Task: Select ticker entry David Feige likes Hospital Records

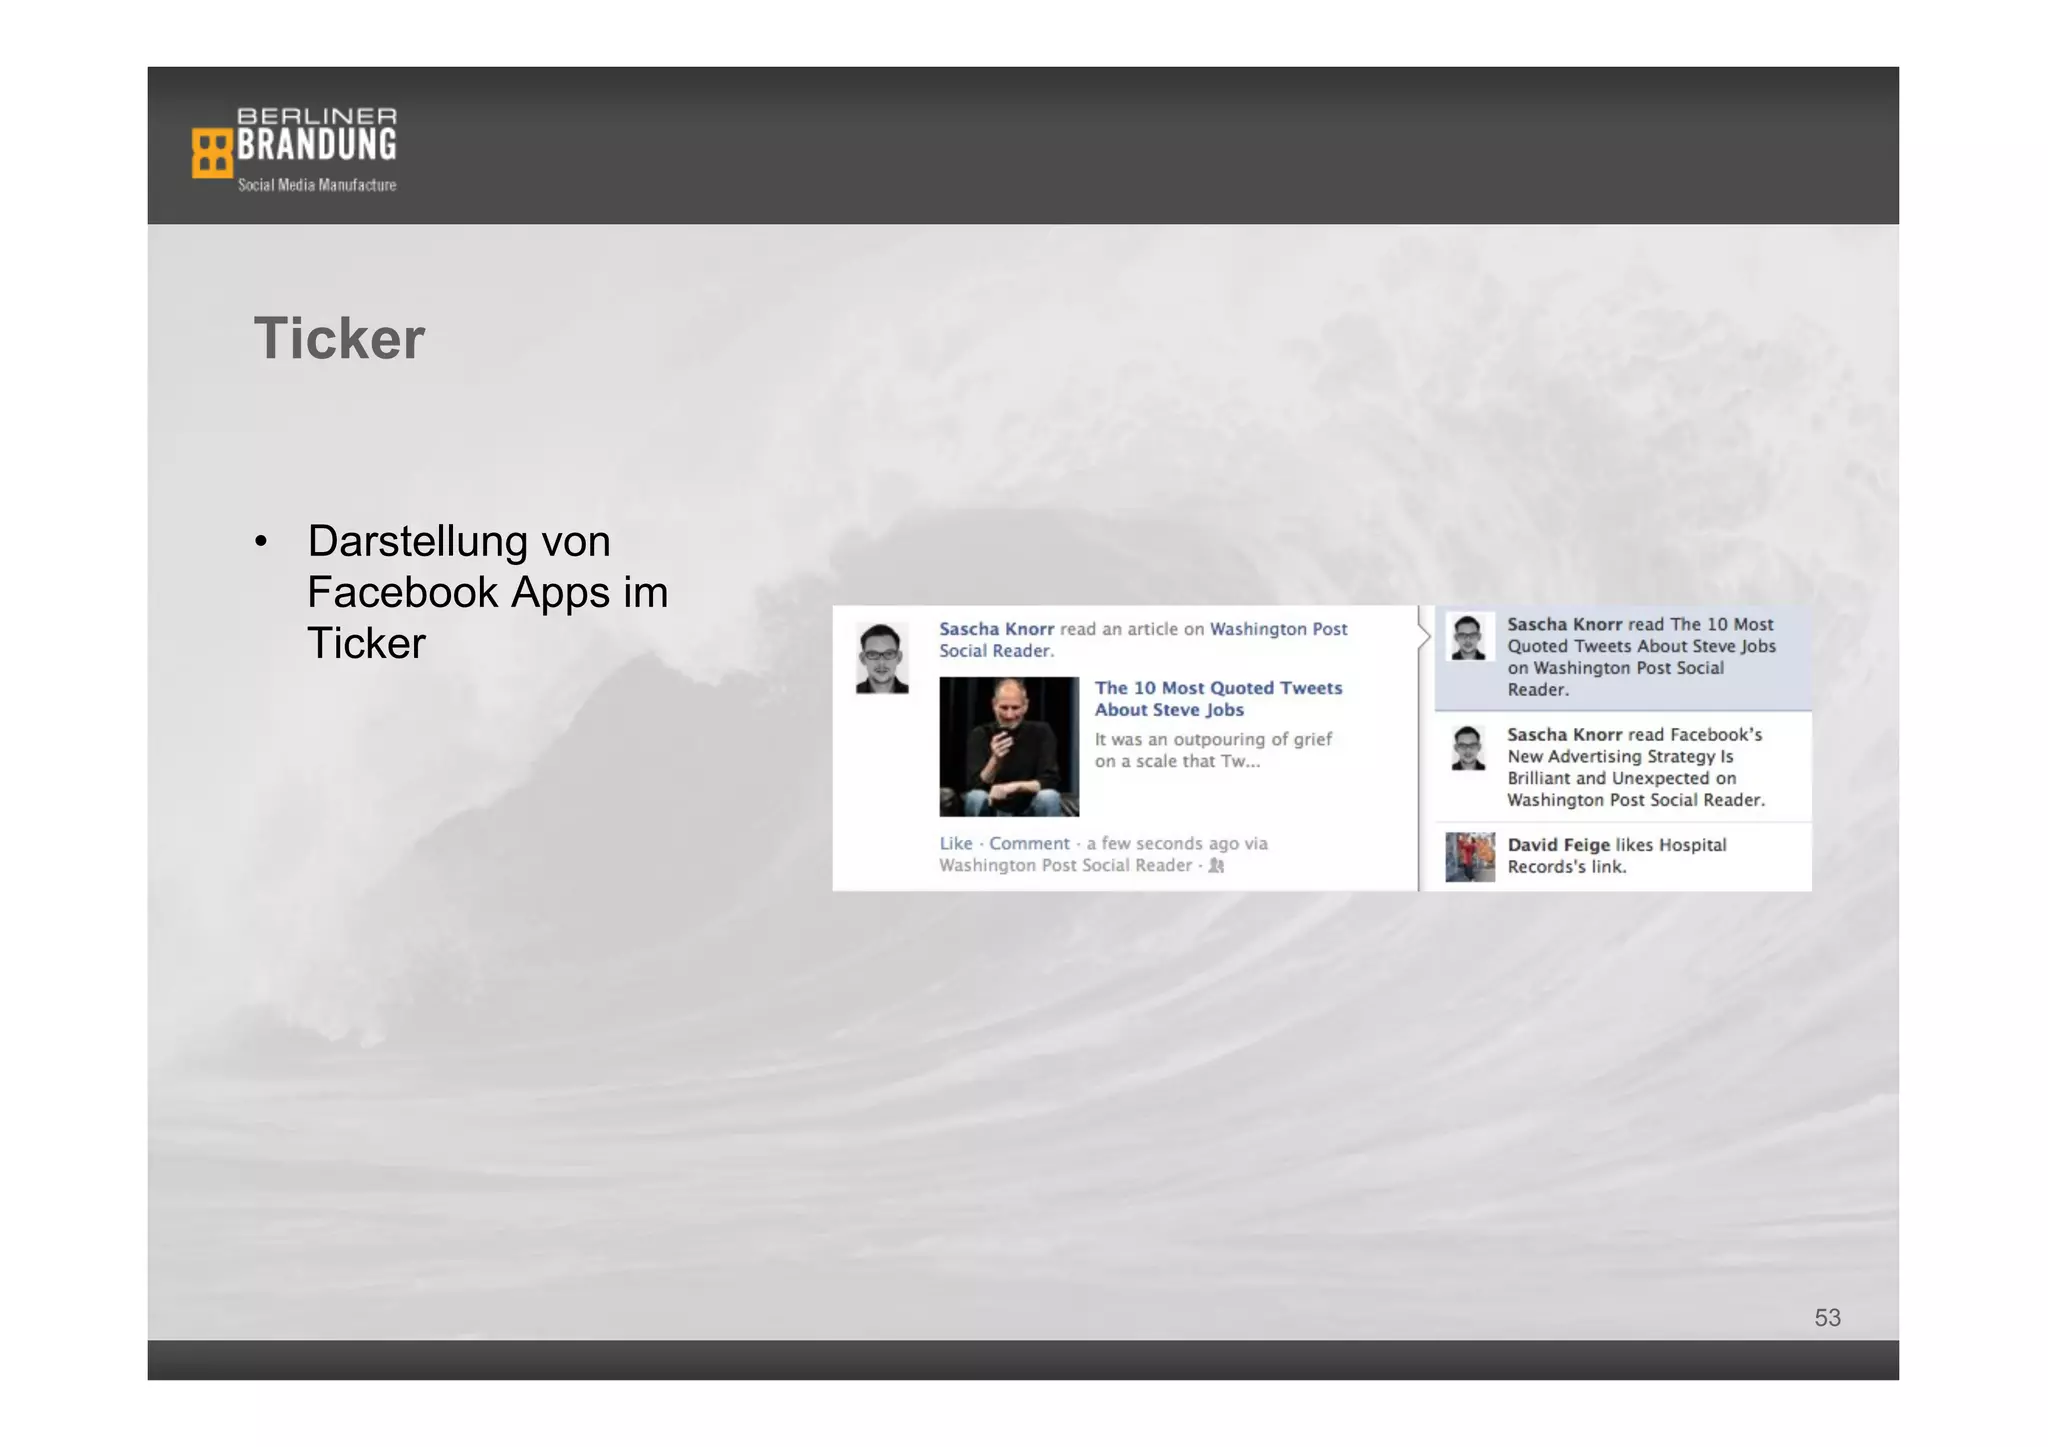Action: [1623, 856]
